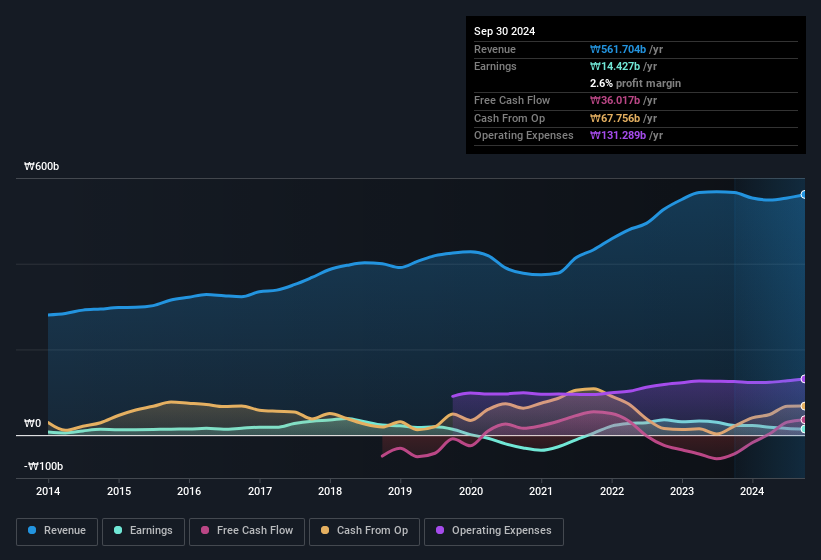
Task: Click the tooltip Revenue row label
Action: tap(495, 49)
